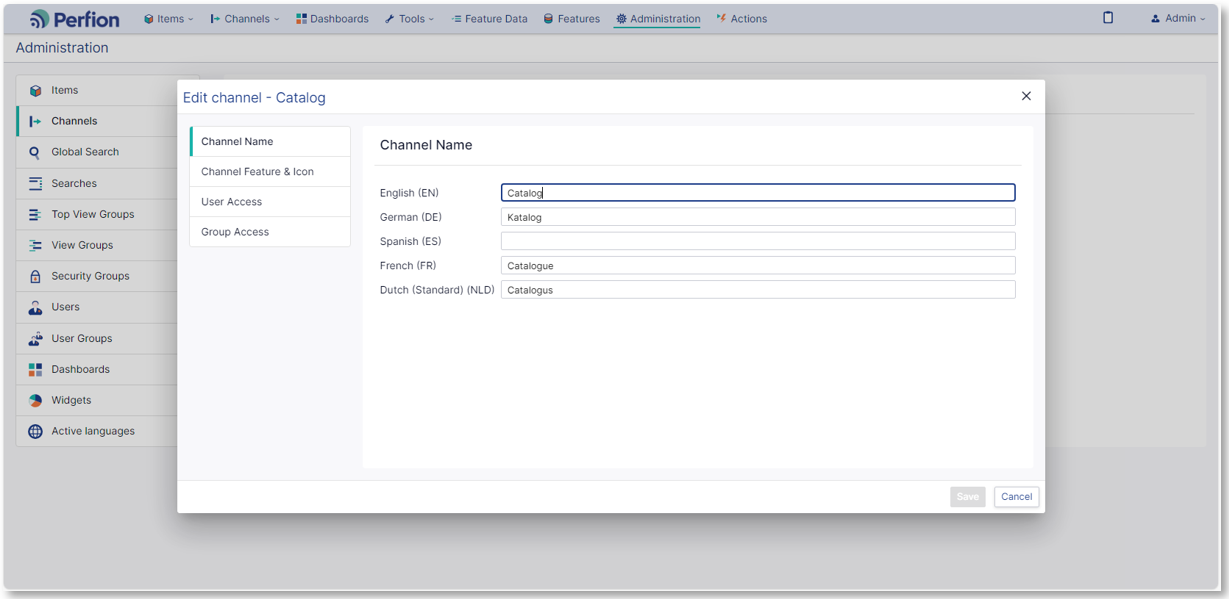Cancel the Edit channel dialog

(x=1017, y=497)
